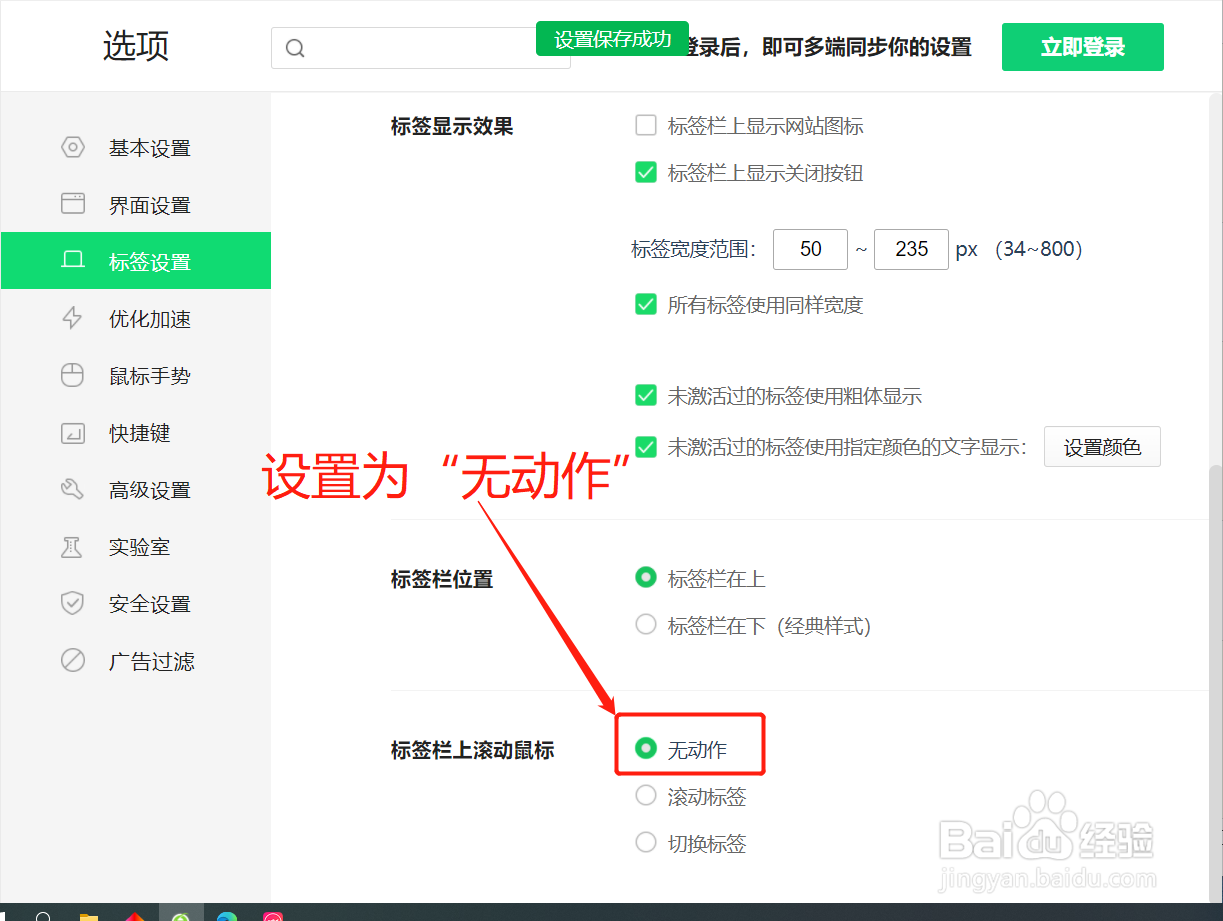The width and height of the screenshot is (1223, 921).
Task: Enable 标签栏上显示网站图标
Action: click(645, 125)
